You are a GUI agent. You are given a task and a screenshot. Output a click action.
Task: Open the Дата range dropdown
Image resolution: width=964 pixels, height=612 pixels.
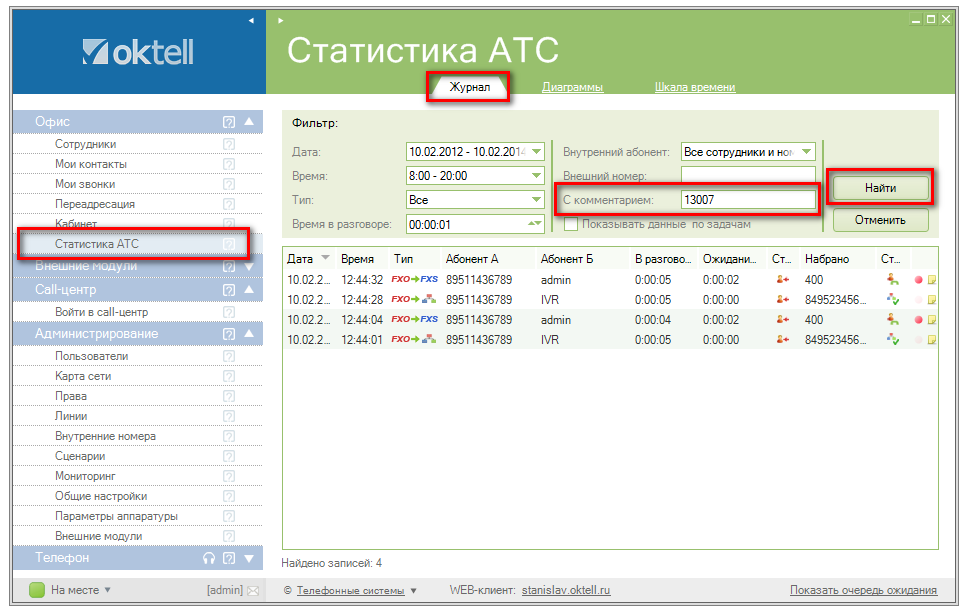[x=537, y=152]
